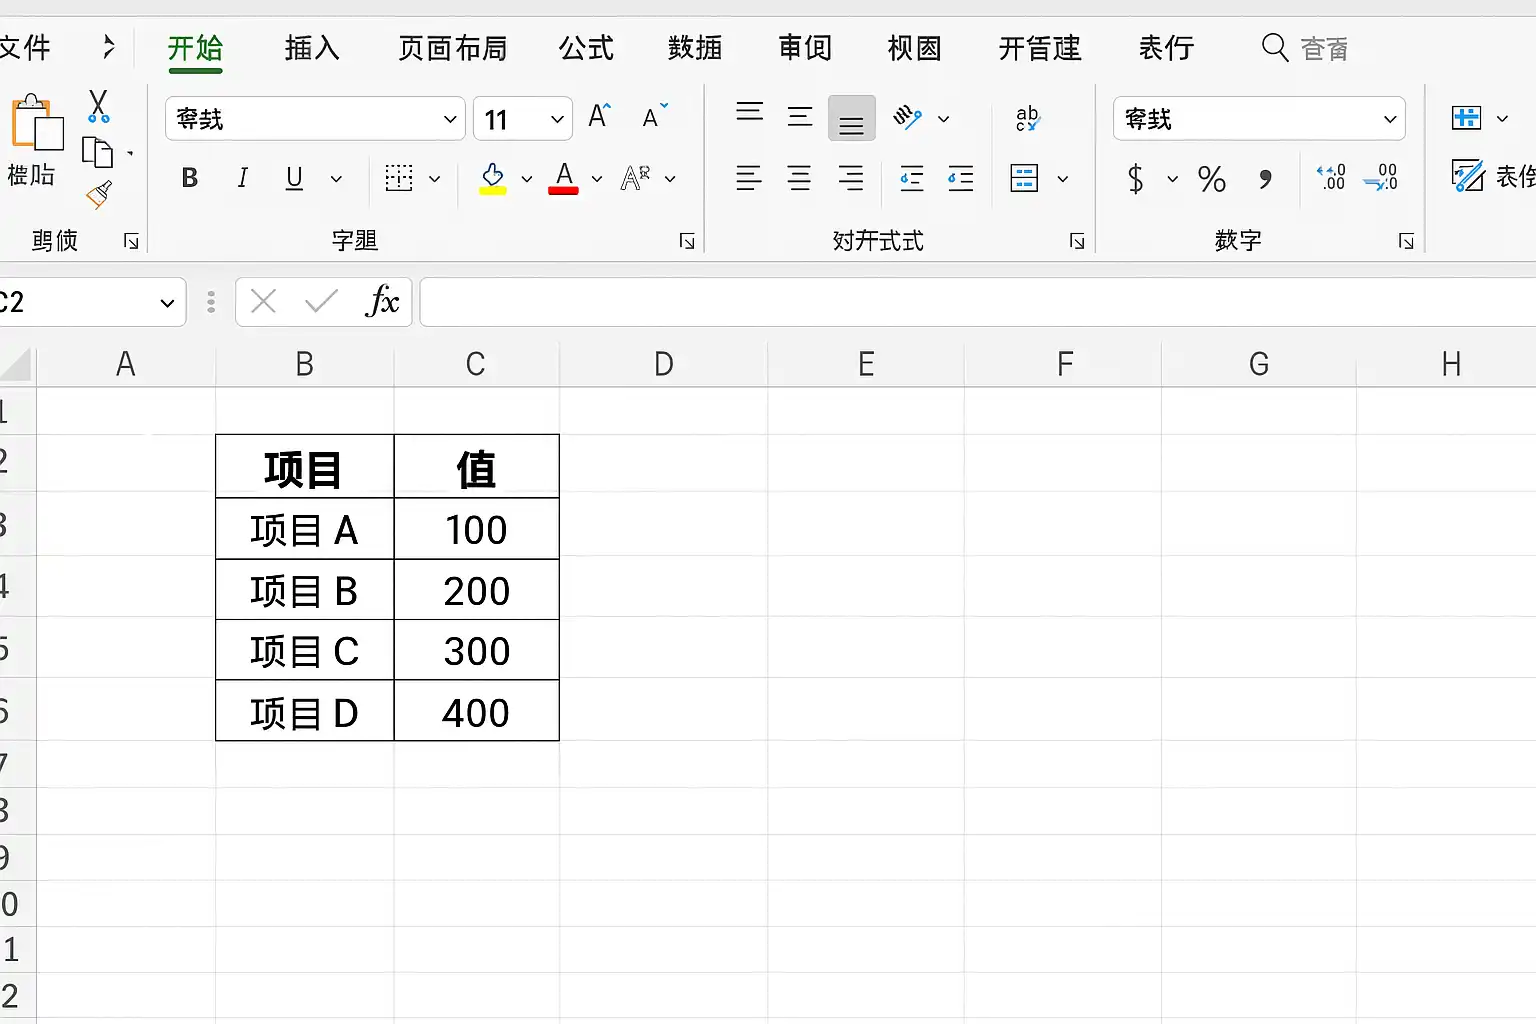Click the Increase Indent icon
Image resolution: width=1536 pixels, height=1024 pixels.
coord(961,179)
